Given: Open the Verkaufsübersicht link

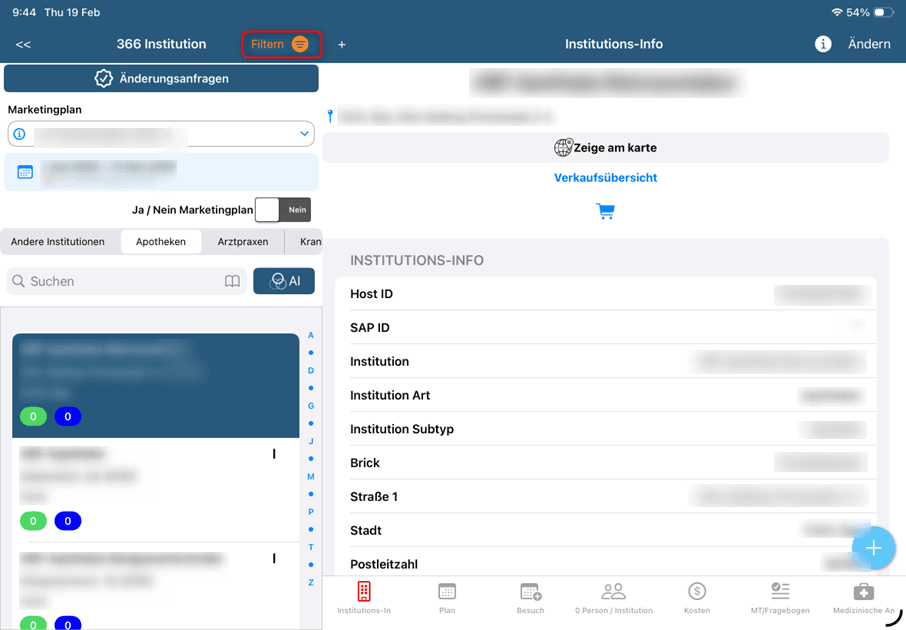Looking at the screenshot, I should click(x=605, y=178).
